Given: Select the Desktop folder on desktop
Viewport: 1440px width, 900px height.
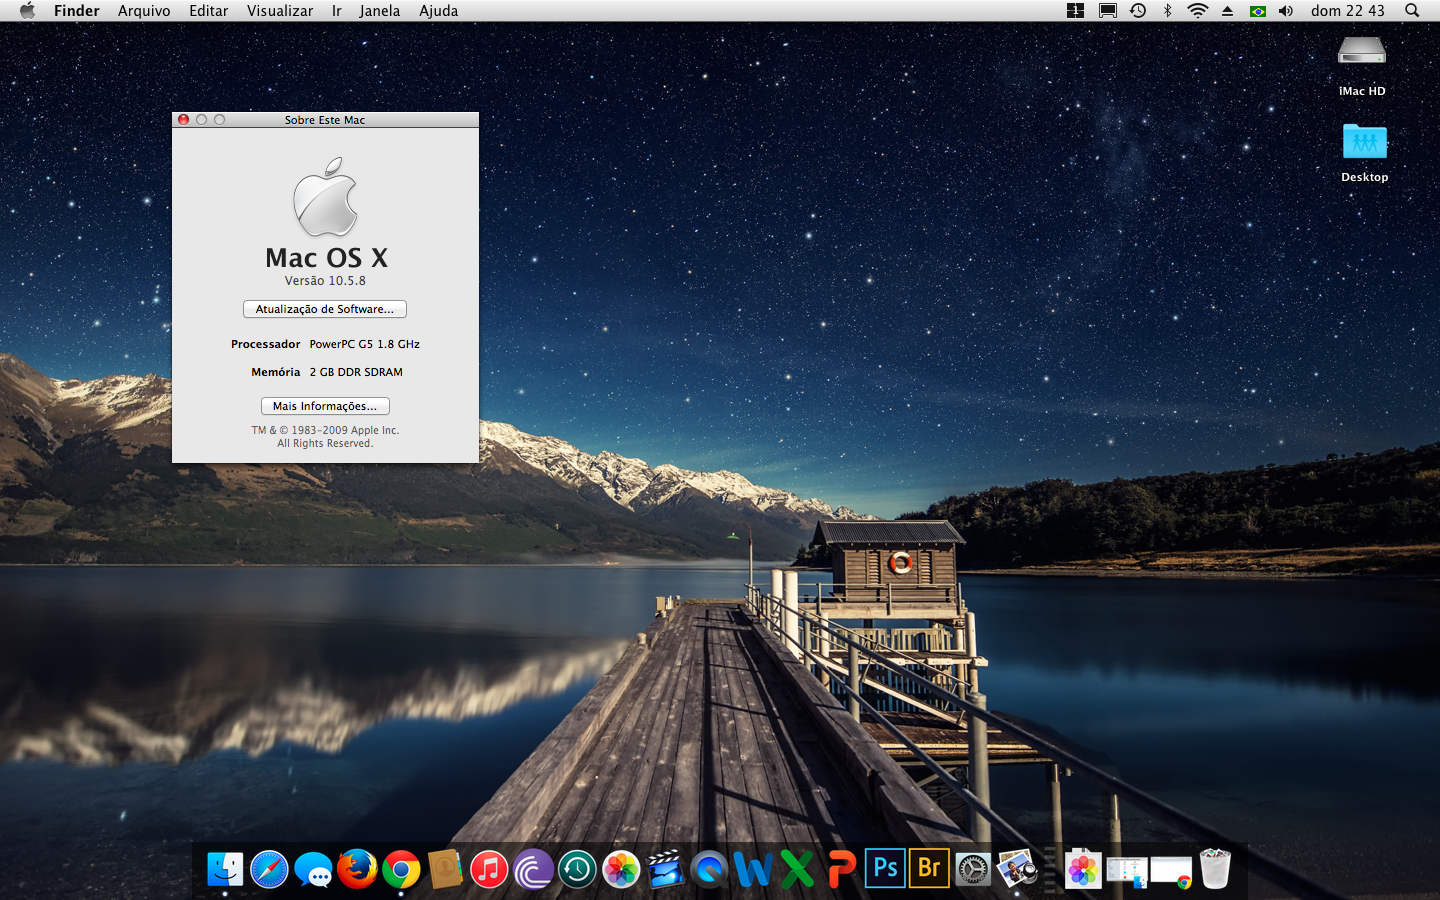Looking at the screenshot, I should point(1364,142).
